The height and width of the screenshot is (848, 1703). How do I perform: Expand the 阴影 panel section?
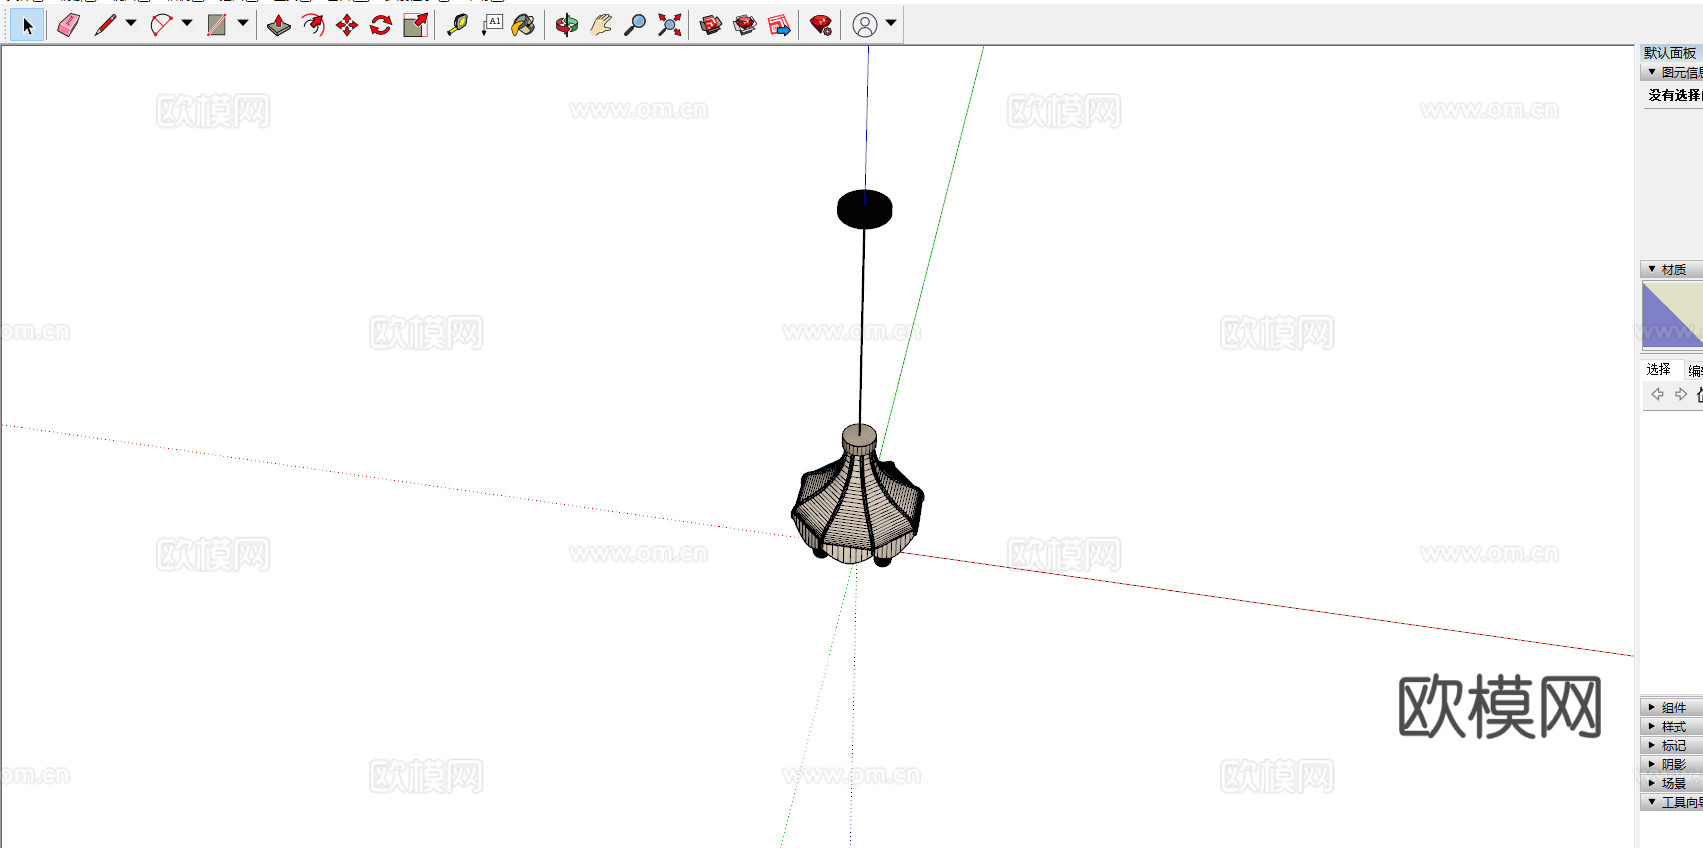(x=1672, y=764)
